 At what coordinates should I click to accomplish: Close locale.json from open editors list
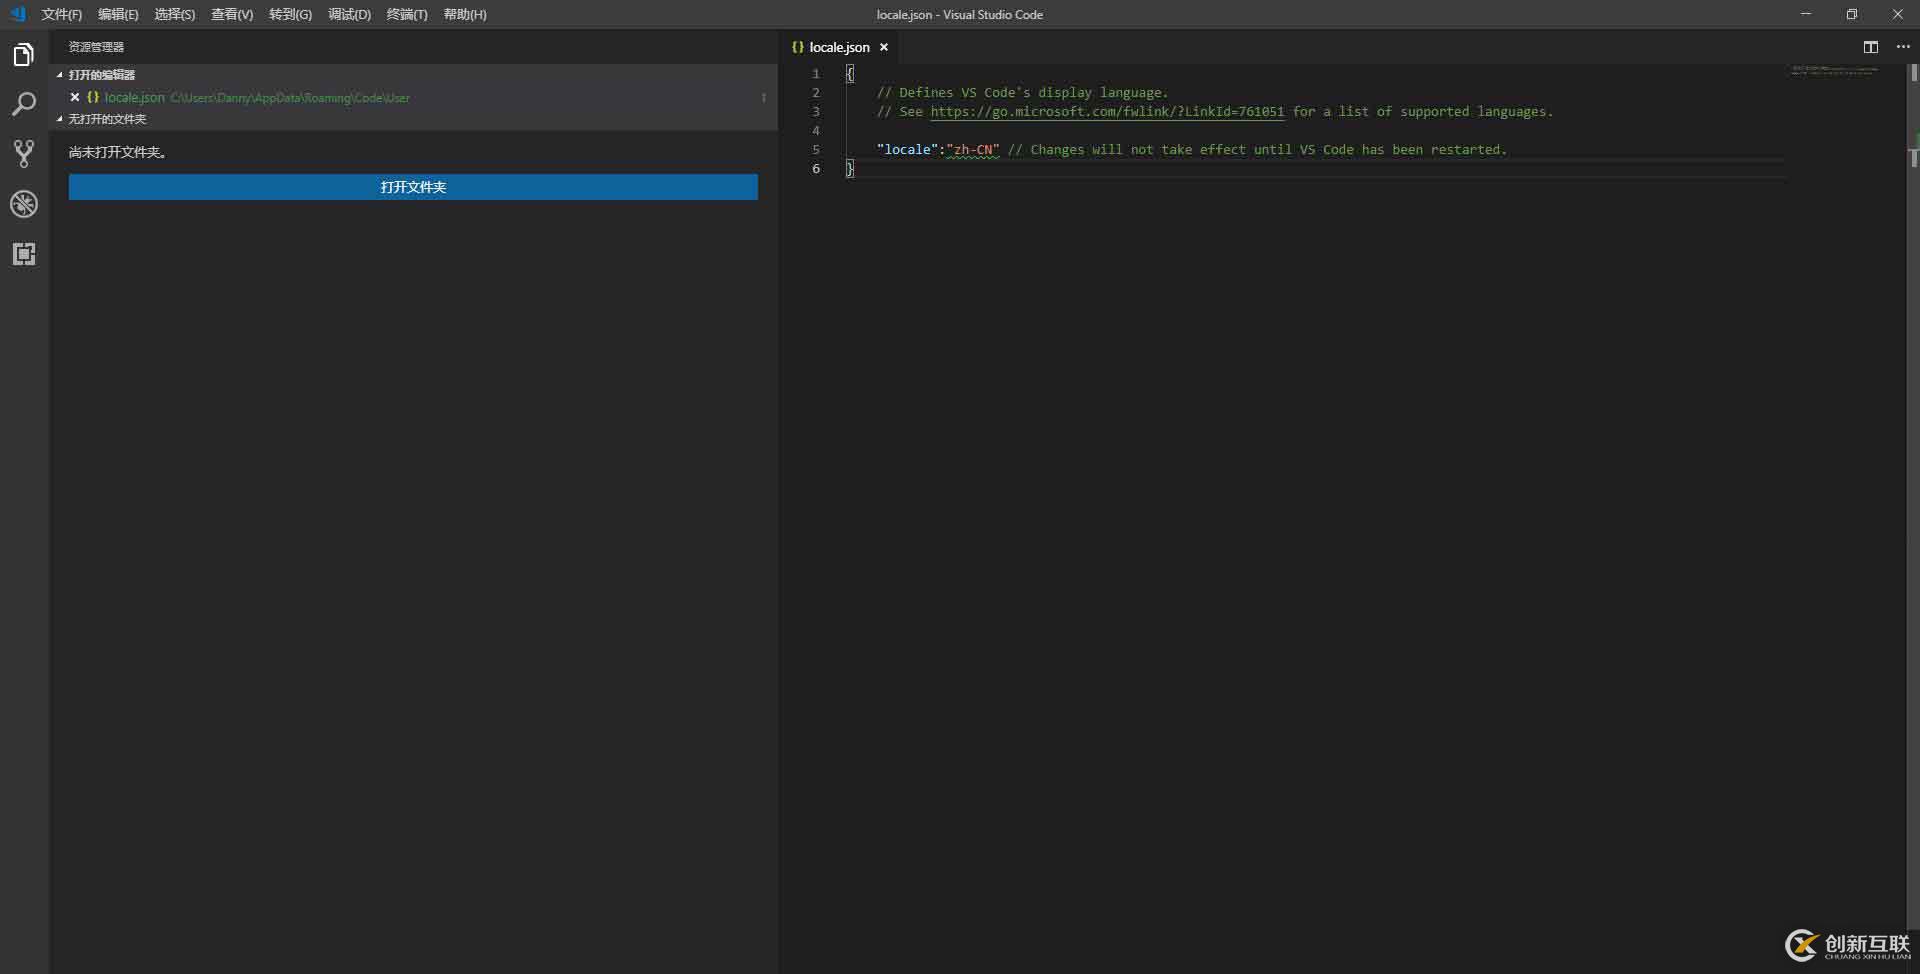(x=75, y=97)
